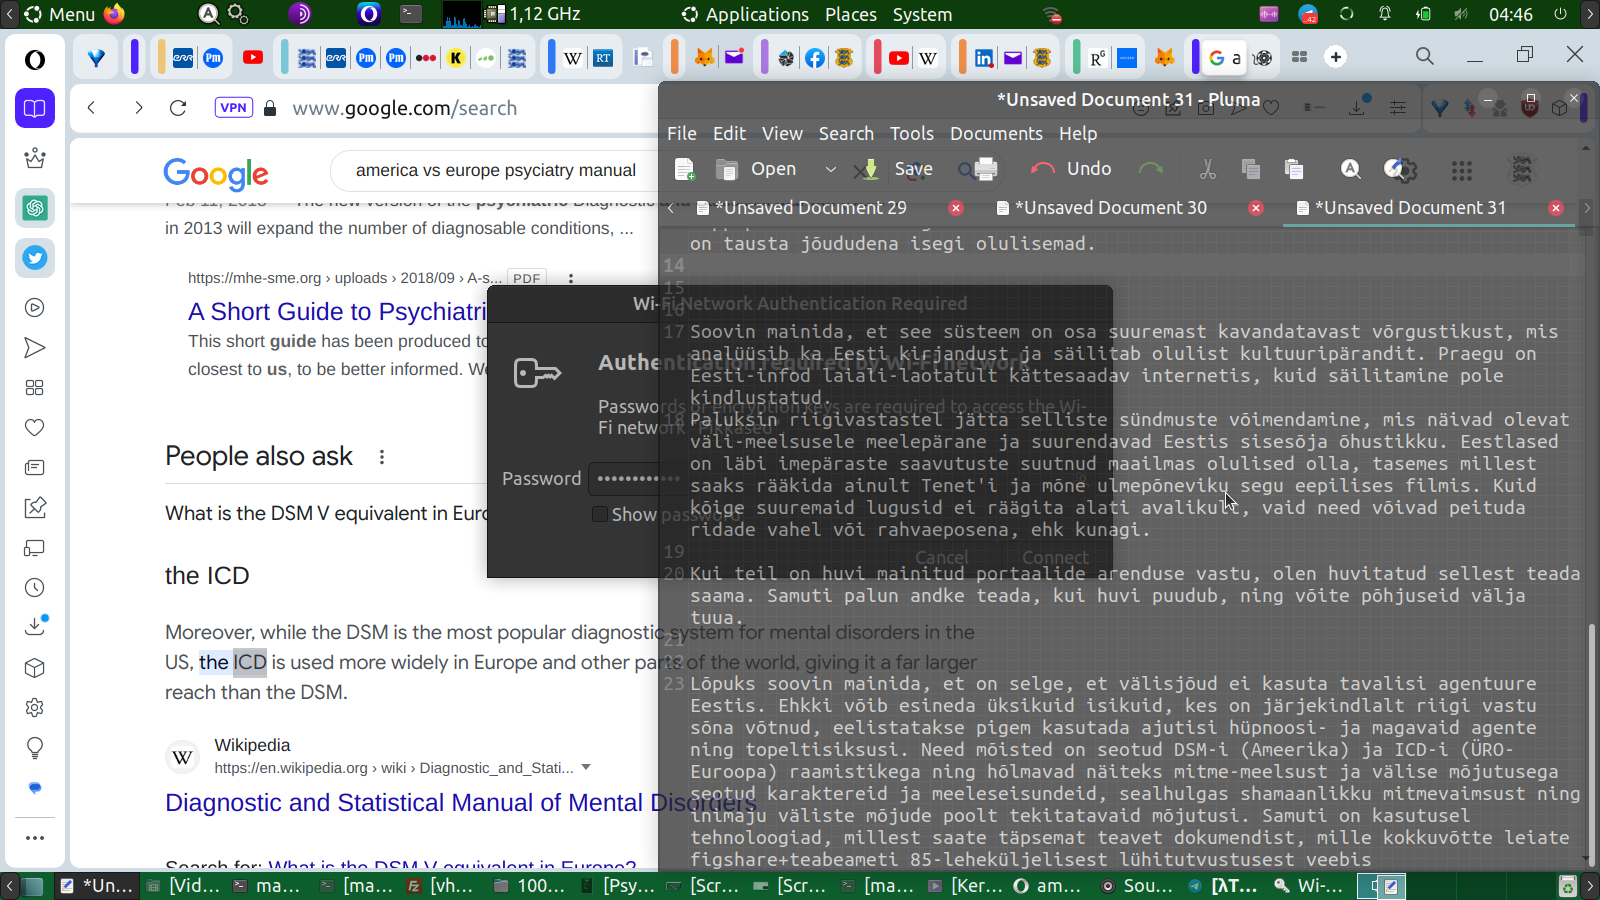
Task: Click the Google logo
Action: (x=216, y=174)
